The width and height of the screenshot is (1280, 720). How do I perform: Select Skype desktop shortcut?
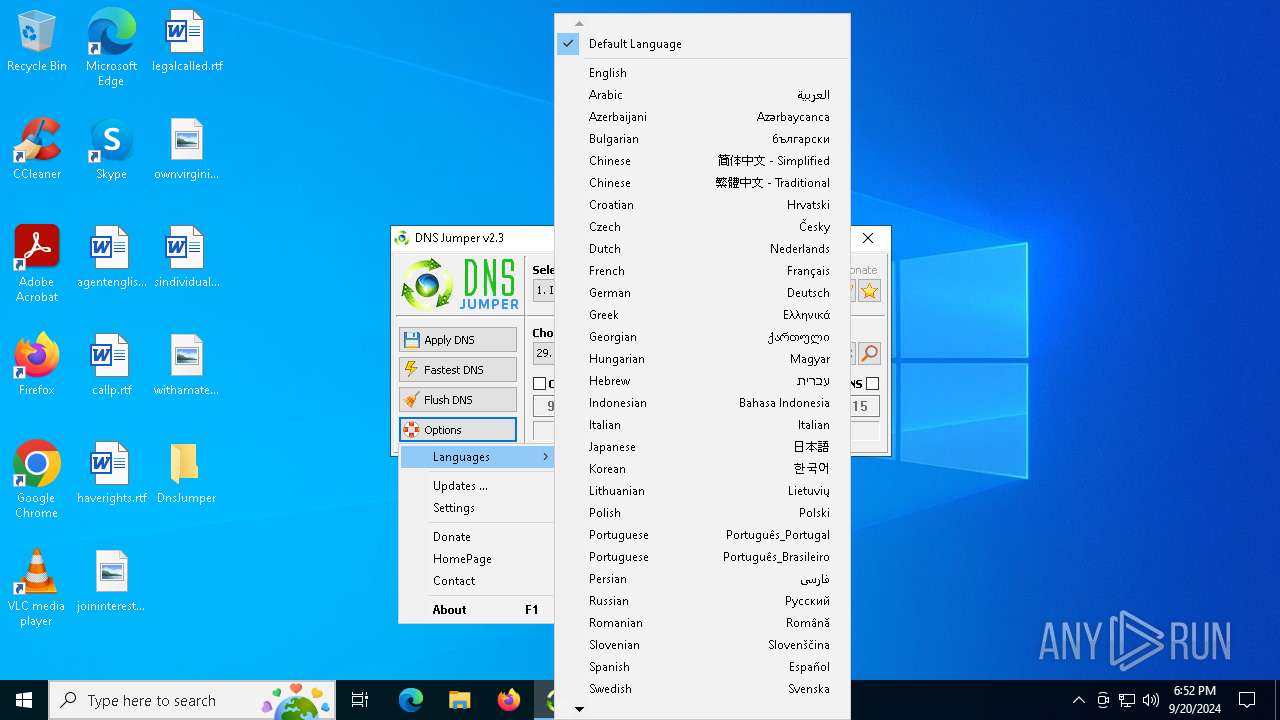[x=111, y=150]
